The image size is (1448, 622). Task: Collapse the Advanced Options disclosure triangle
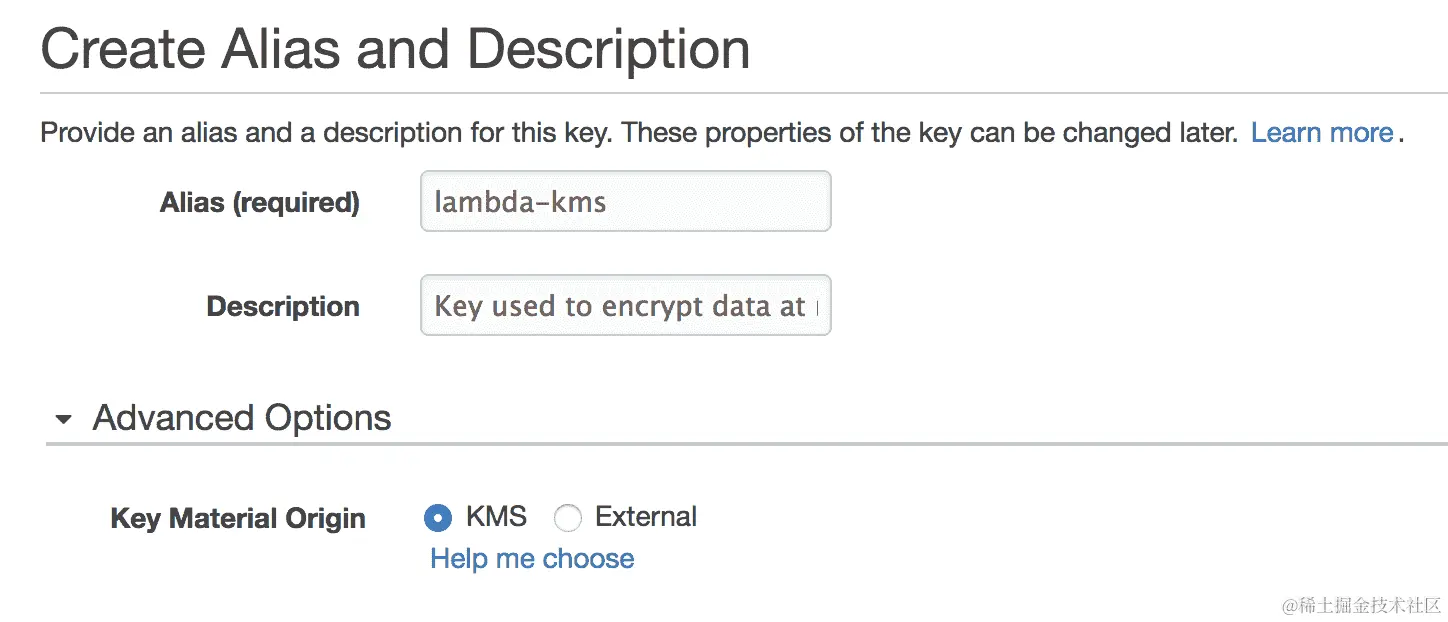(x=64, y=419)
